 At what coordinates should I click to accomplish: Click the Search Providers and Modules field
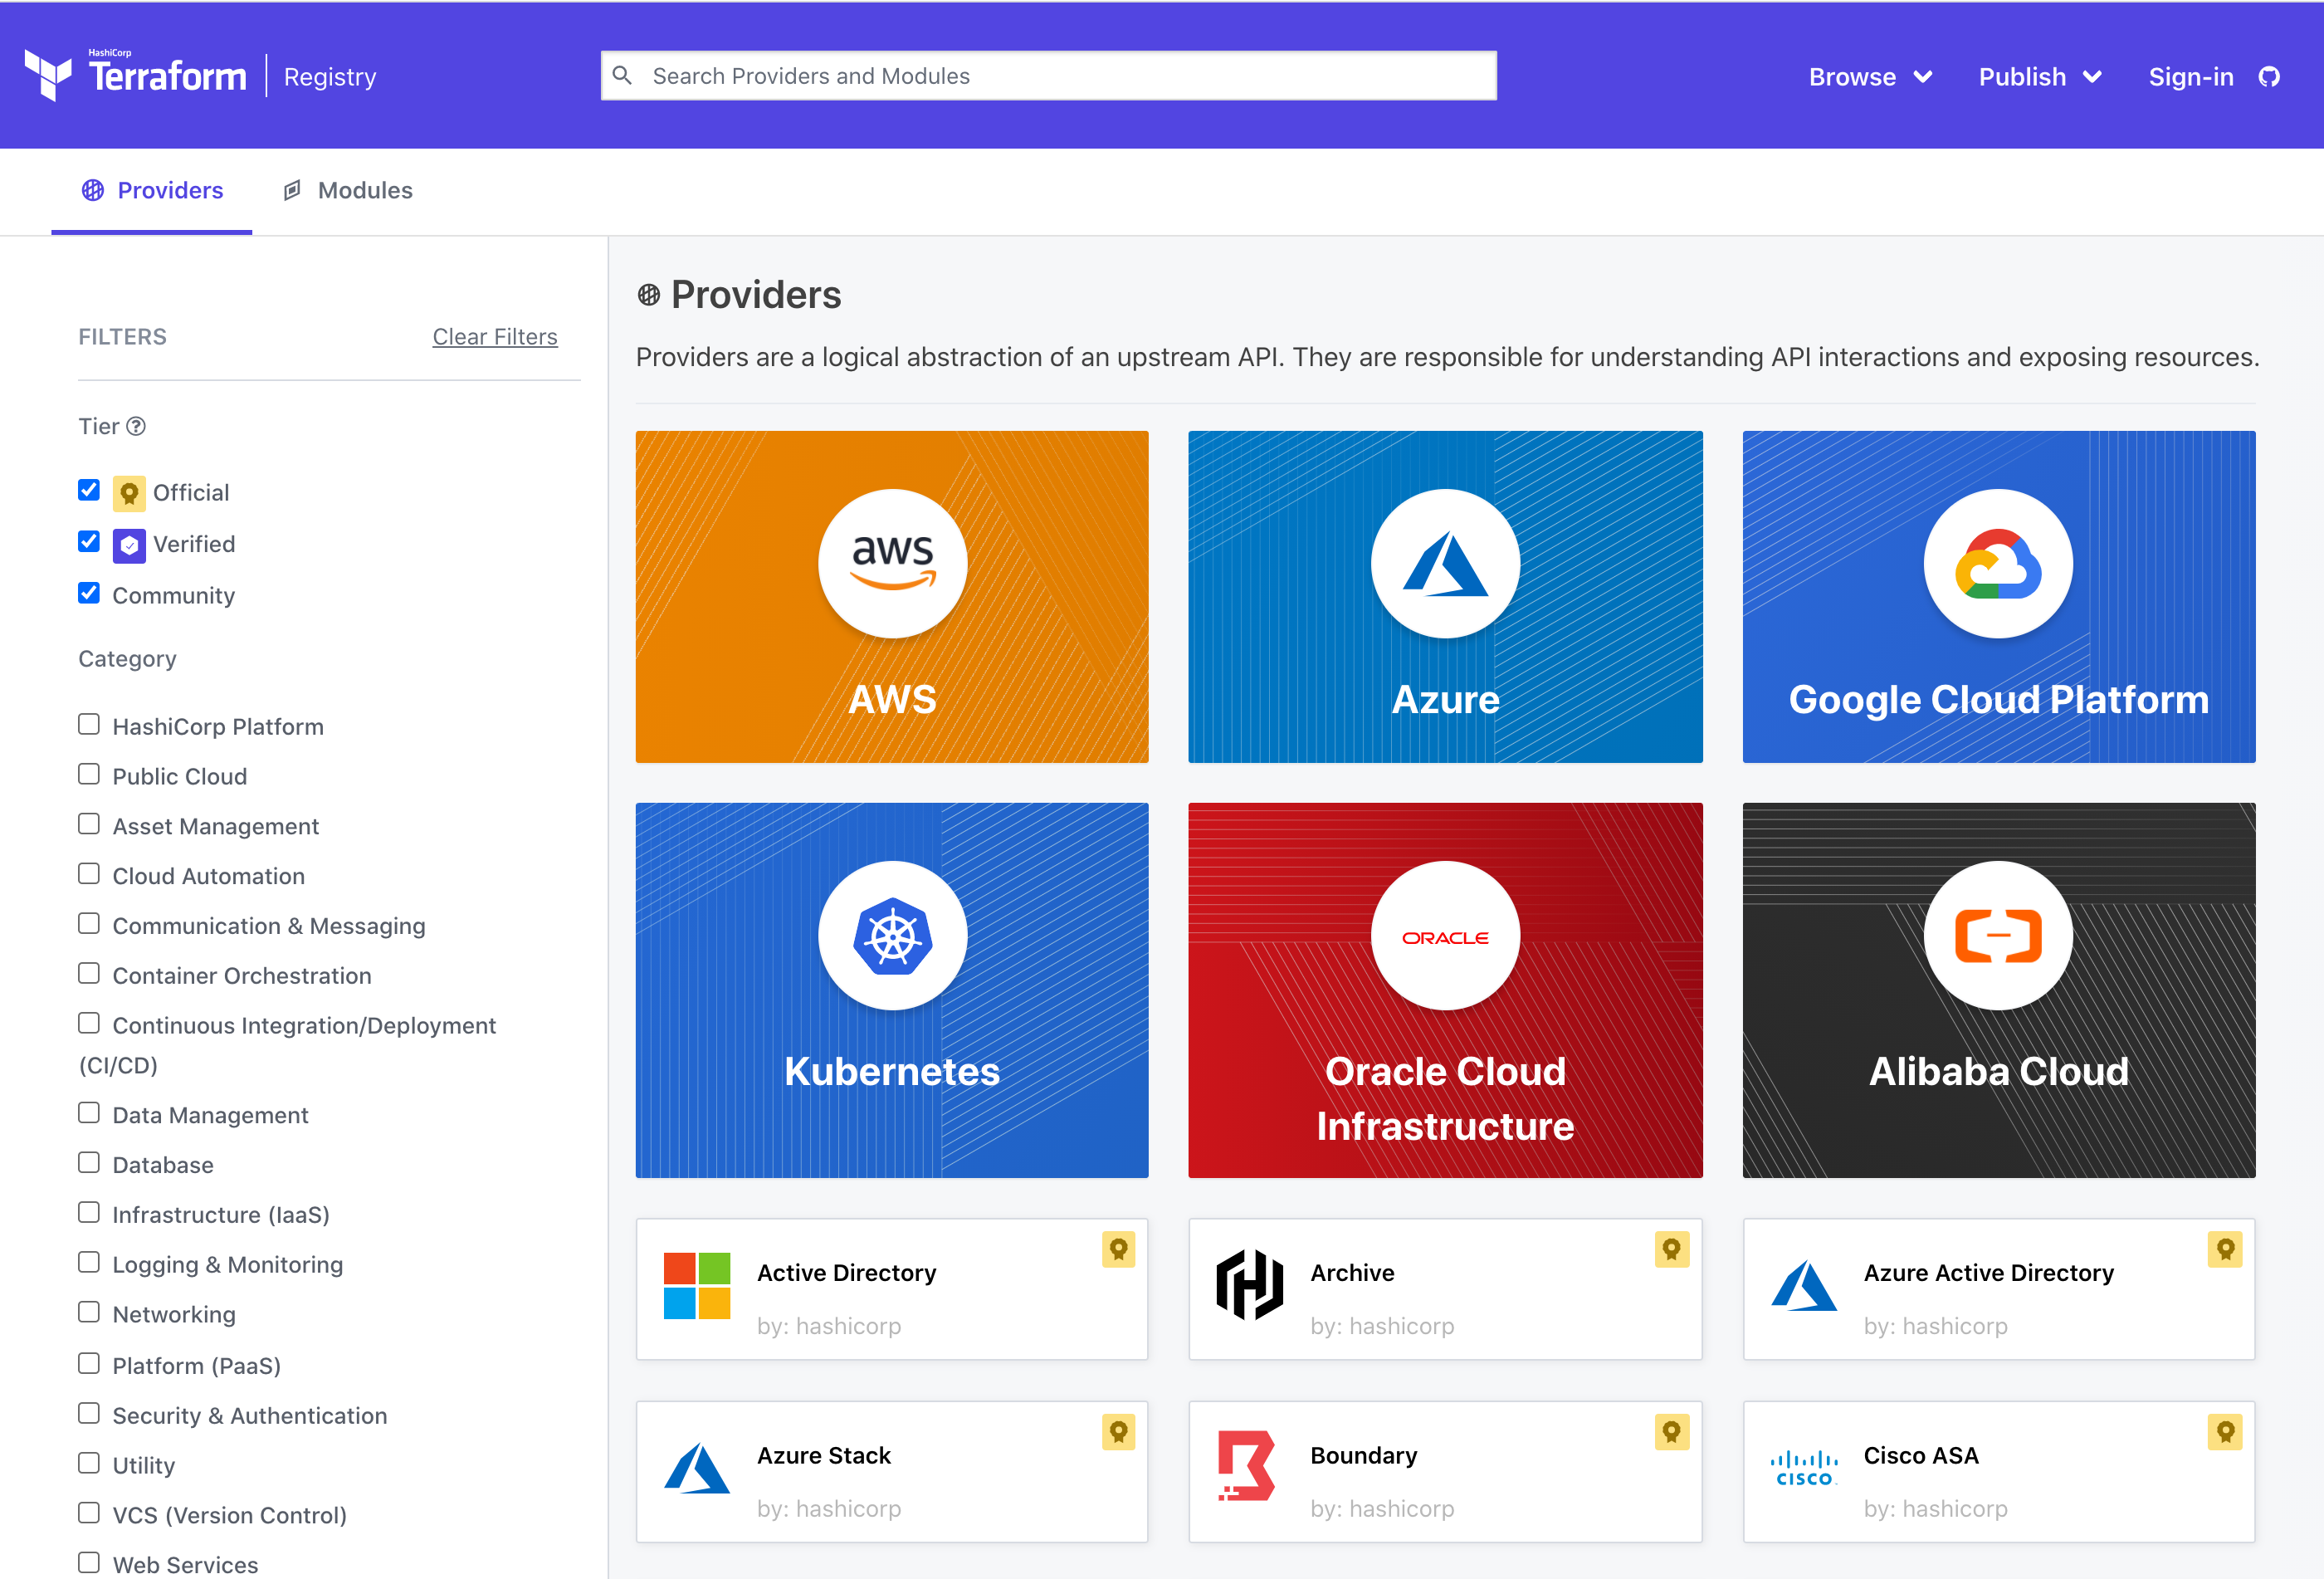[x=1048, y=74]
